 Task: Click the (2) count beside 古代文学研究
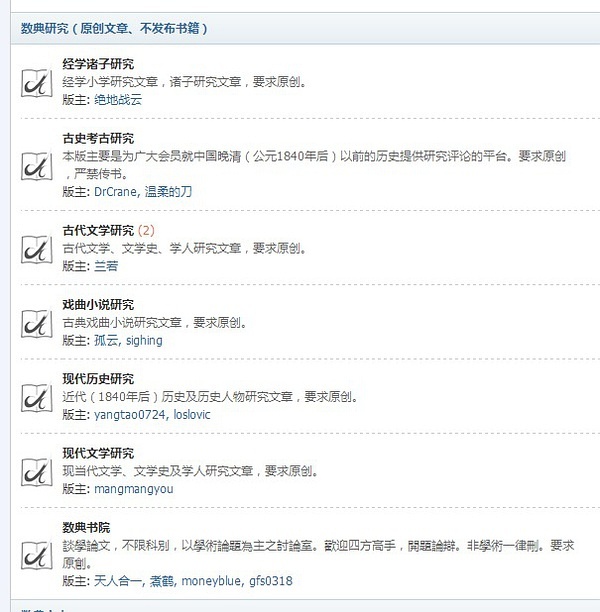146,231
